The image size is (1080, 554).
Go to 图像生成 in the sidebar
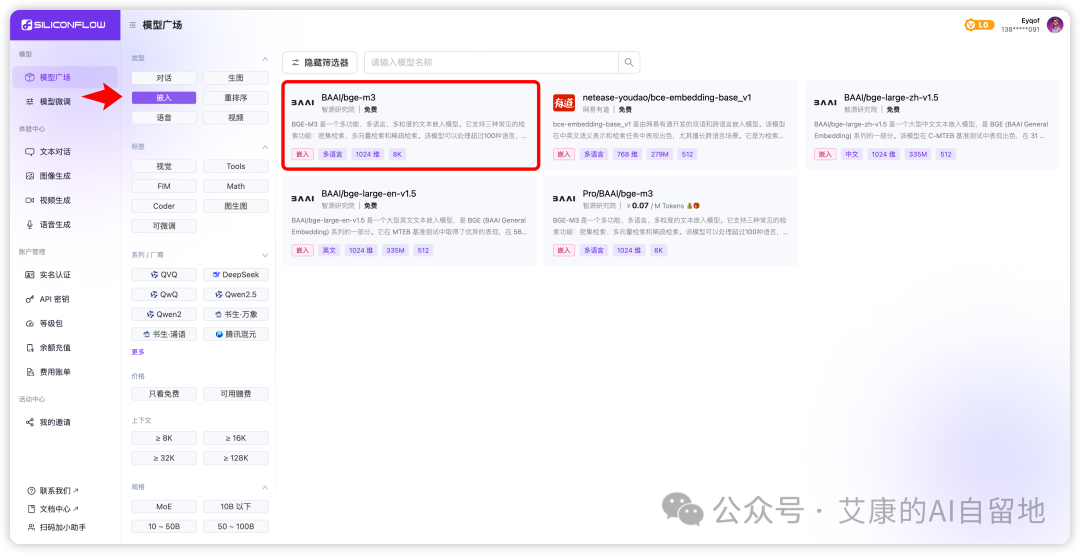65,176
